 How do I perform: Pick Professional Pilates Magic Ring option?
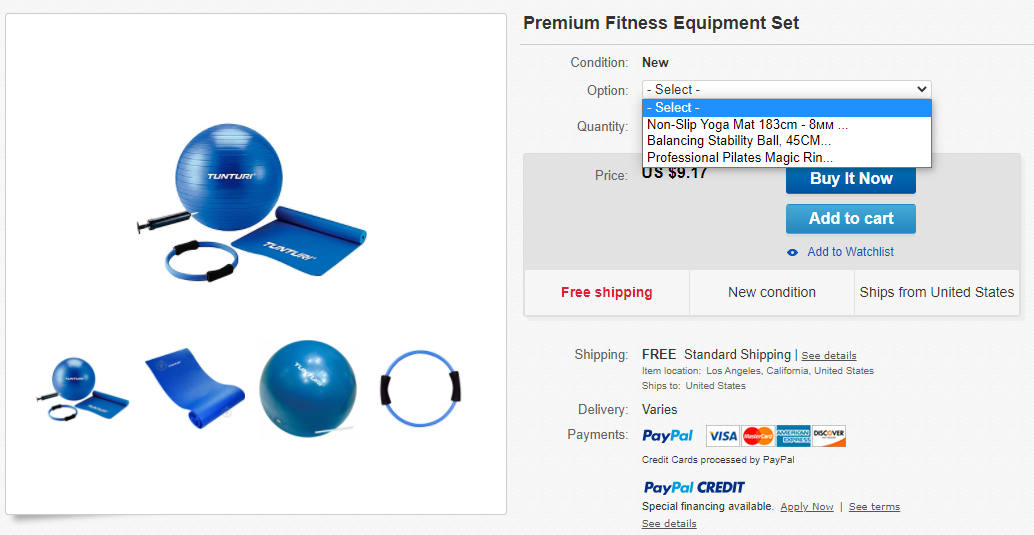[x=740, y=157]
